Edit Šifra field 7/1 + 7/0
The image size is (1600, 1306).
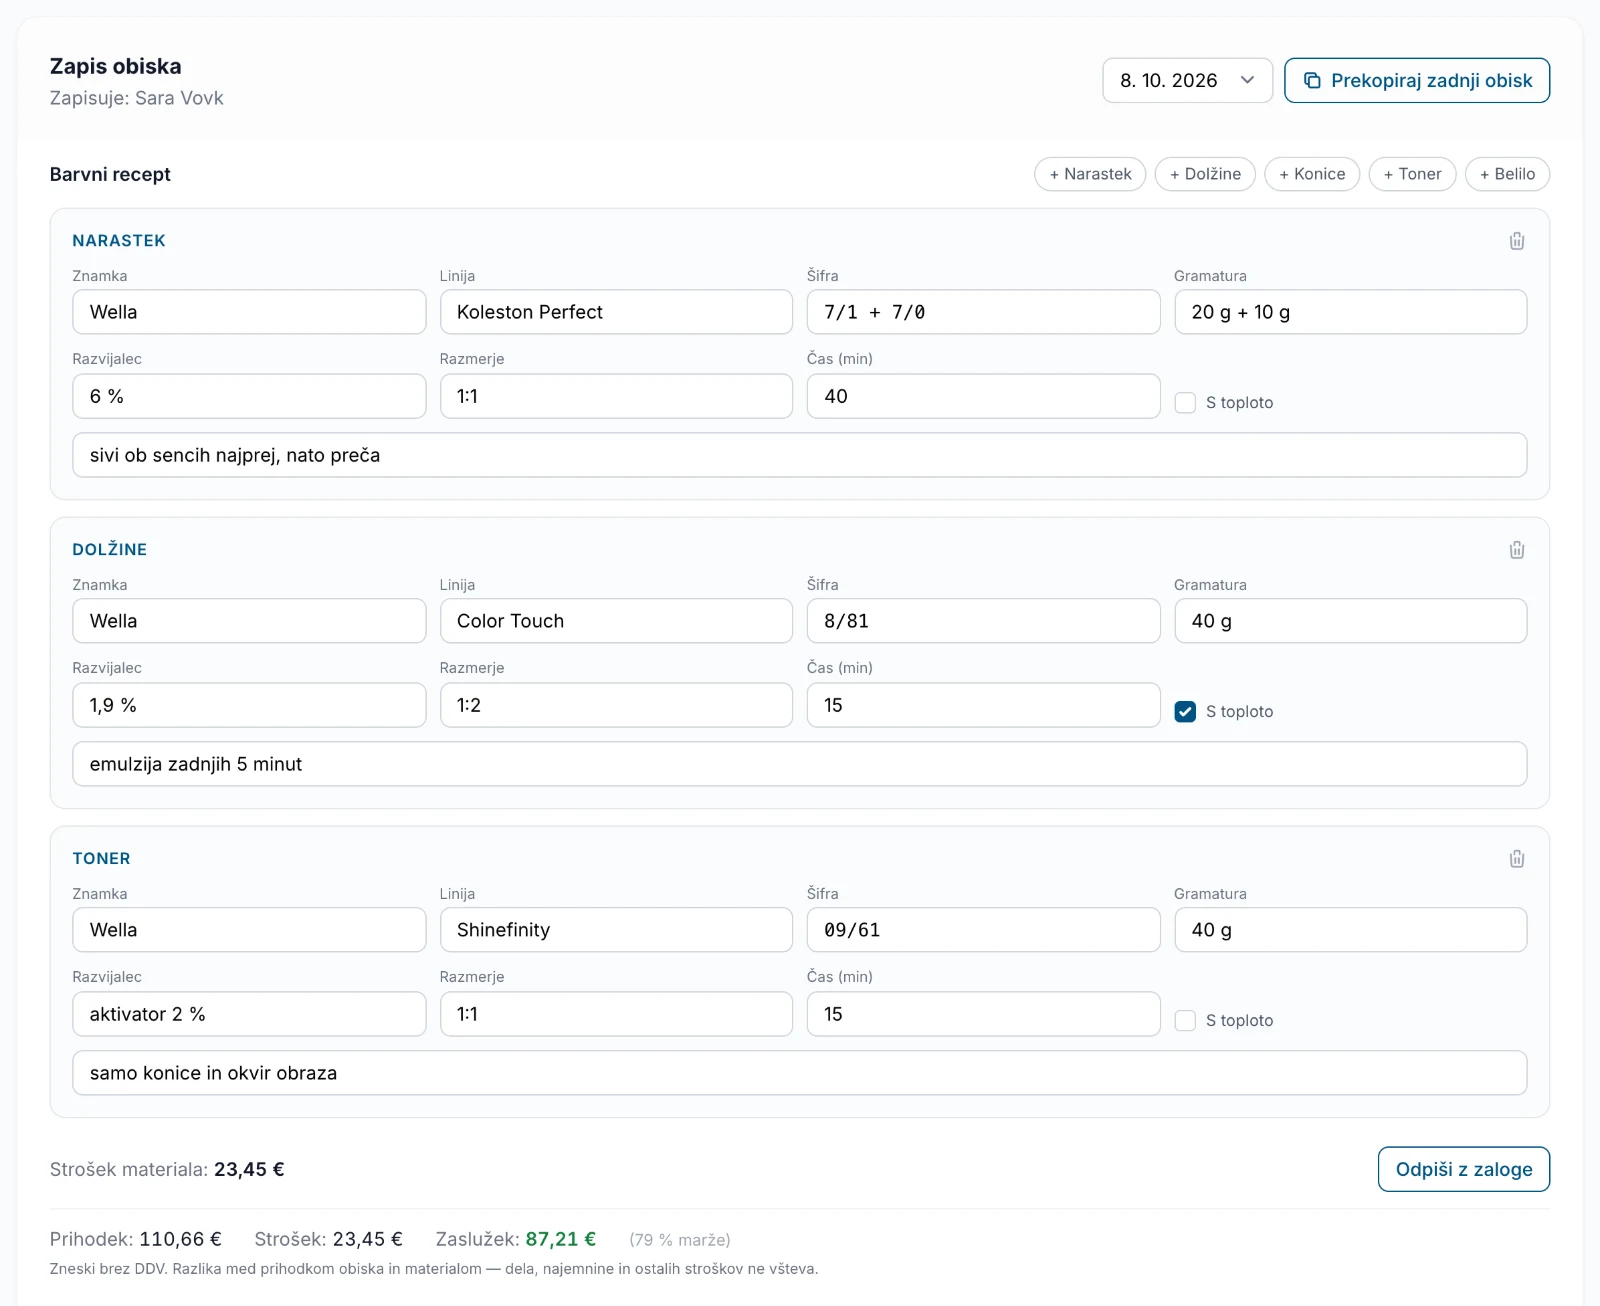[983, 312]
